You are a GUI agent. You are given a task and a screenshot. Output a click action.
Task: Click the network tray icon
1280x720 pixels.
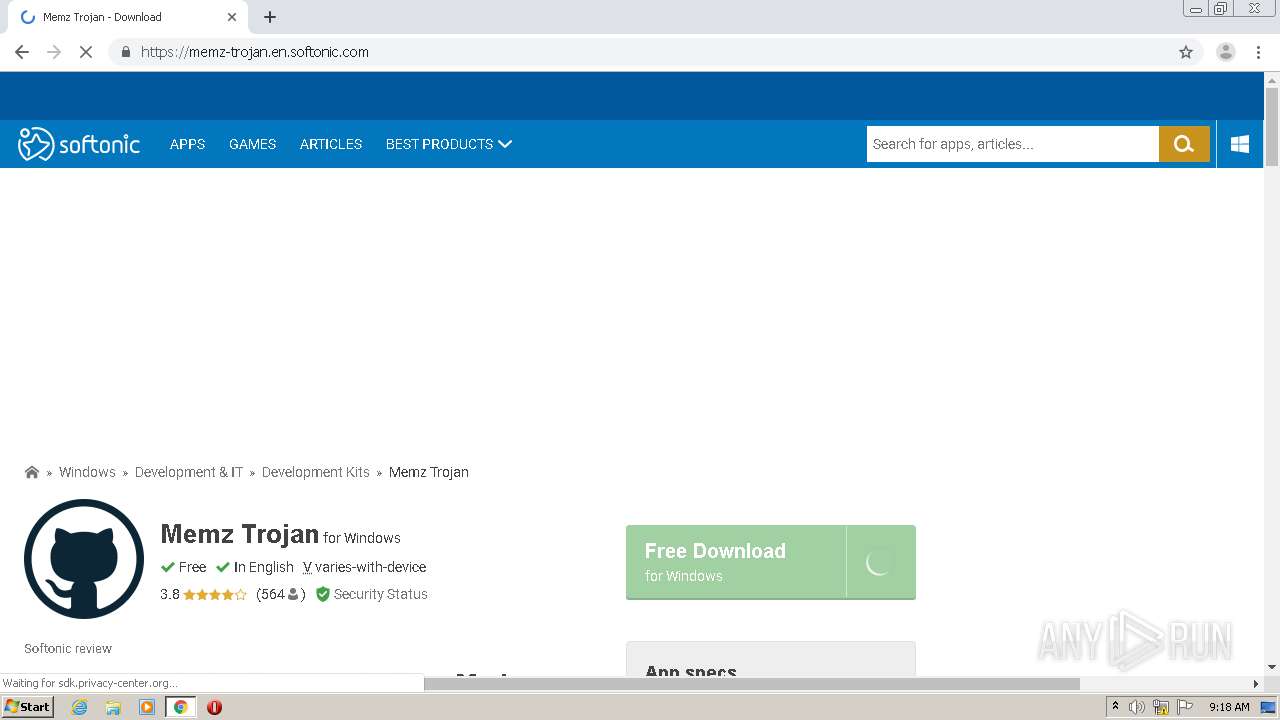[1161, 707]
